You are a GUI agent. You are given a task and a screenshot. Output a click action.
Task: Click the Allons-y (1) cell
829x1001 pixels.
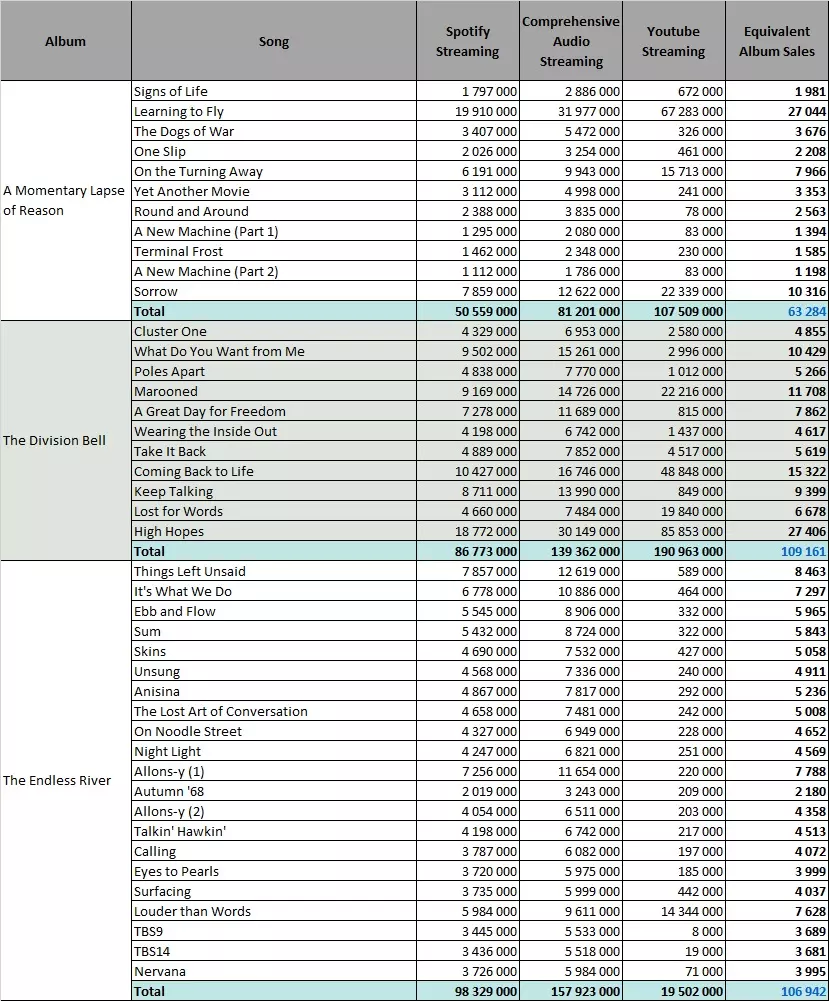[x=274, y=771]
